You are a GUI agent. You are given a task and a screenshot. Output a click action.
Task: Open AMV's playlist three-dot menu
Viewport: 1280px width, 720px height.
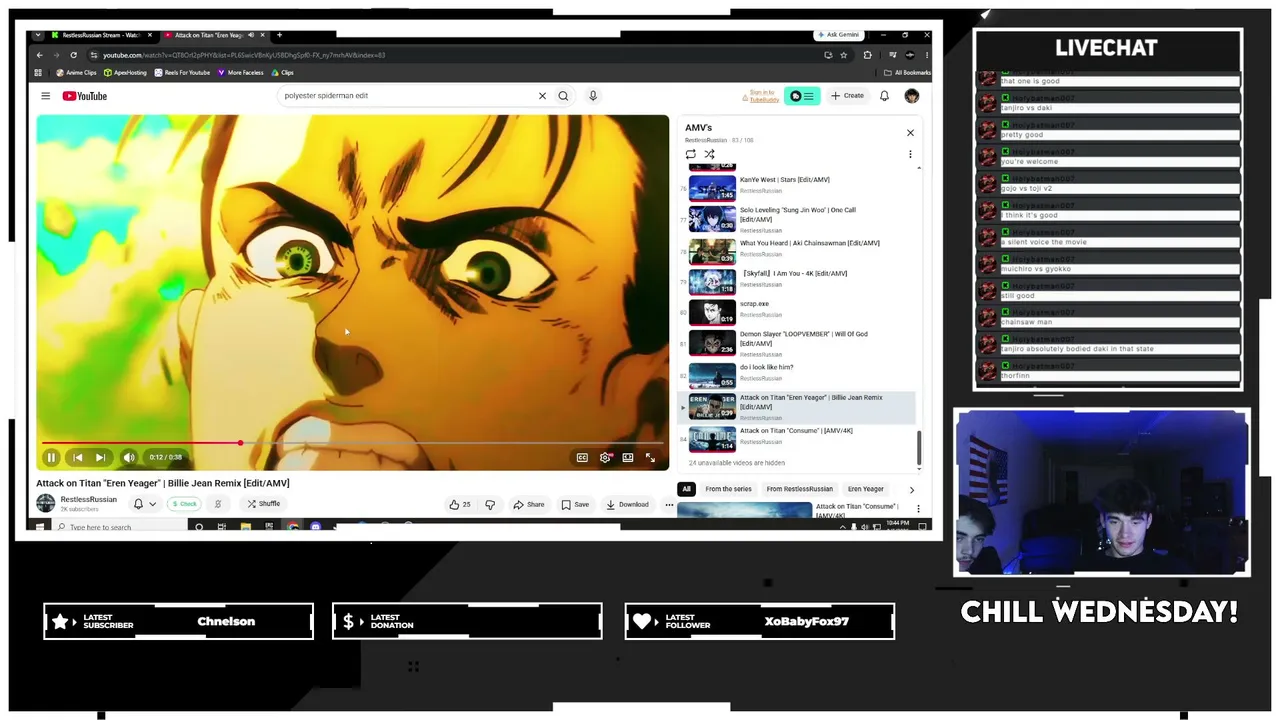(910, 154)
